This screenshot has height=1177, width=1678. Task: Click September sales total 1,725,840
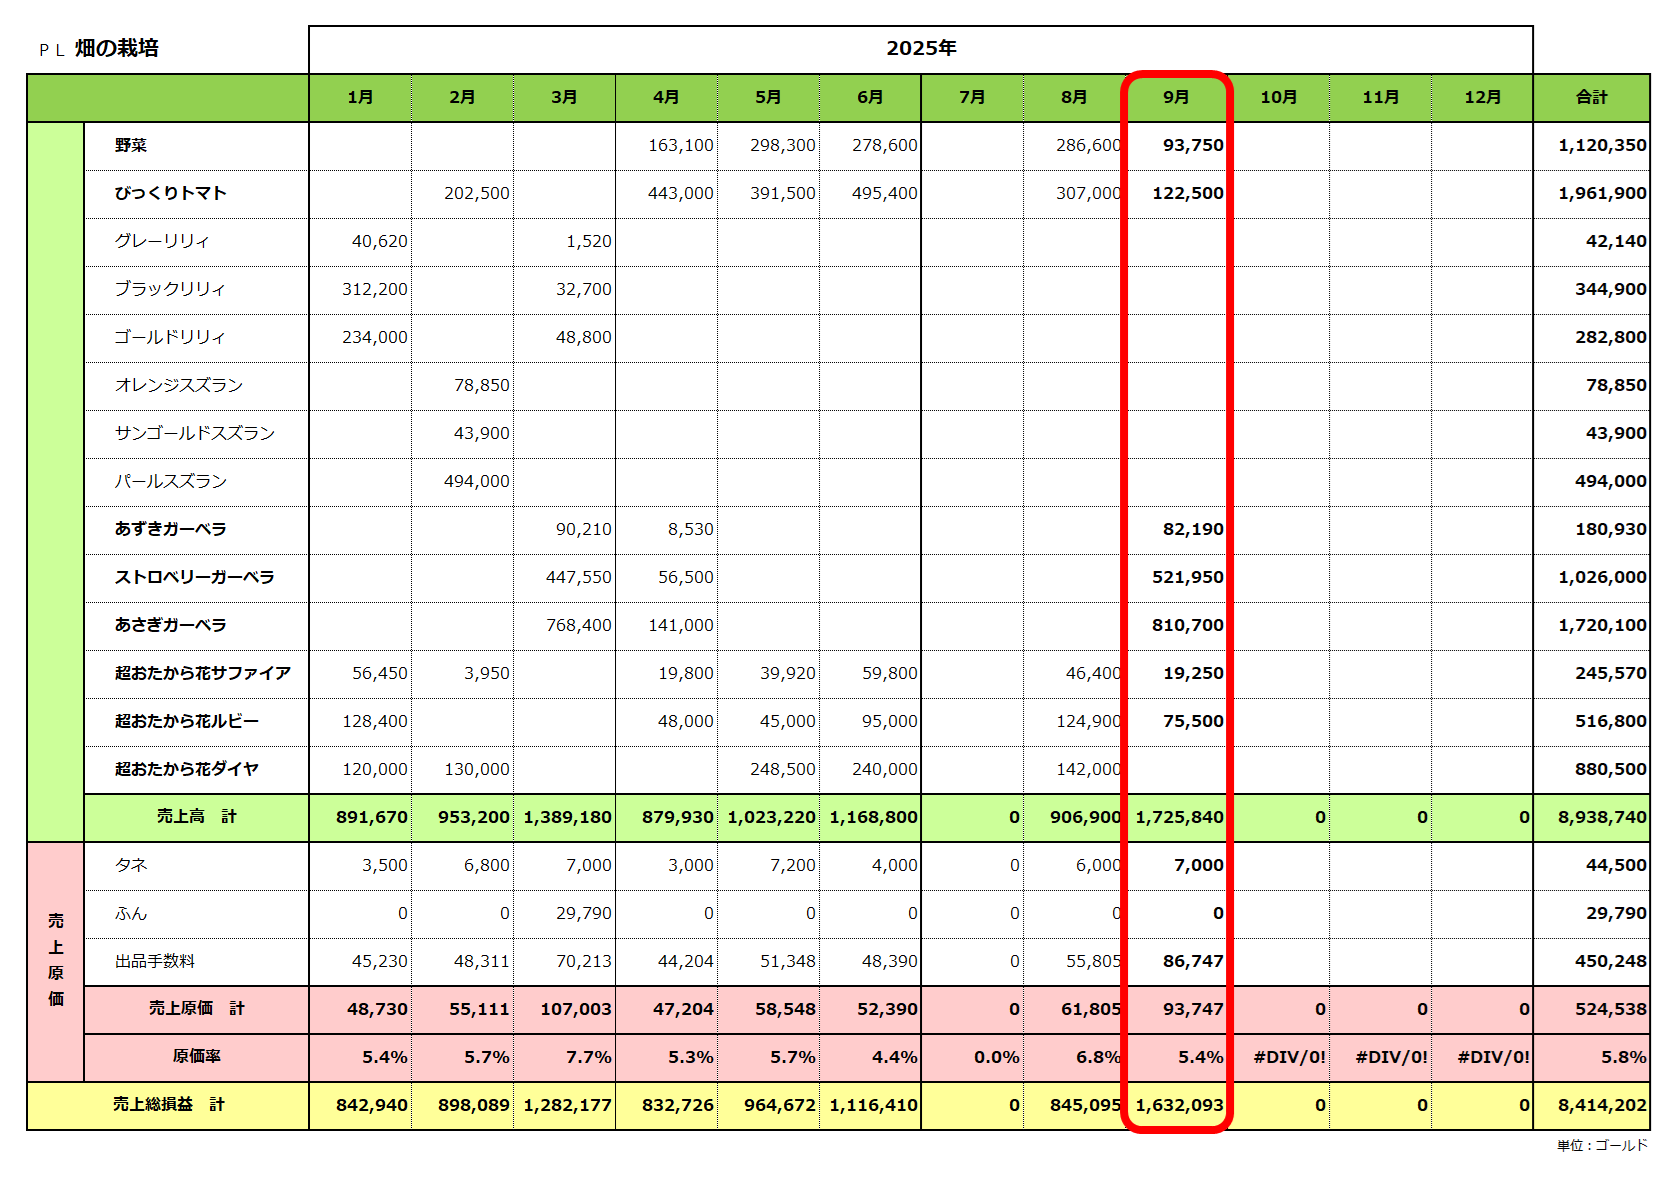1179,817
